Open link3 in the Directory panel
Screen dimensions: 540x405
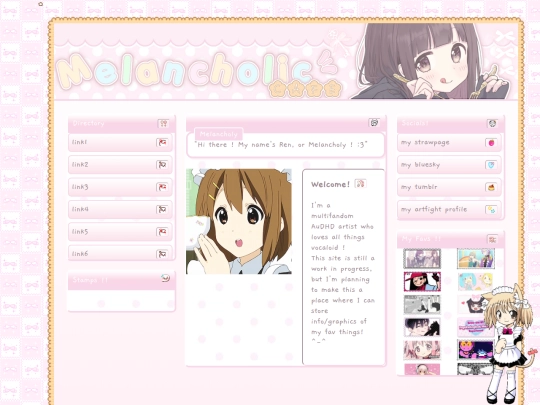coord(121,187)
